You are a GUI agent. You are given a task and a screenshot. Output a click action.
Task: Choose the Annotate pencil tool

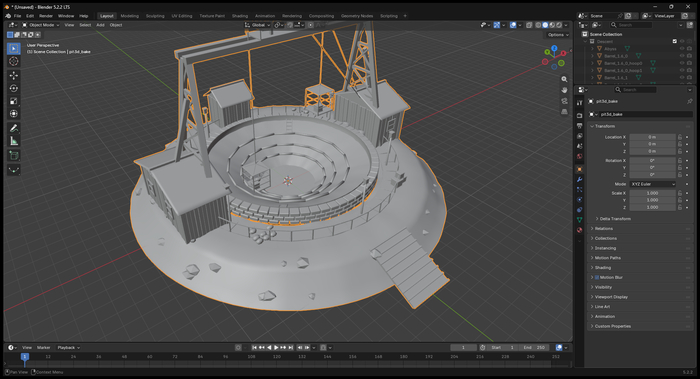[x=14, y=129]
